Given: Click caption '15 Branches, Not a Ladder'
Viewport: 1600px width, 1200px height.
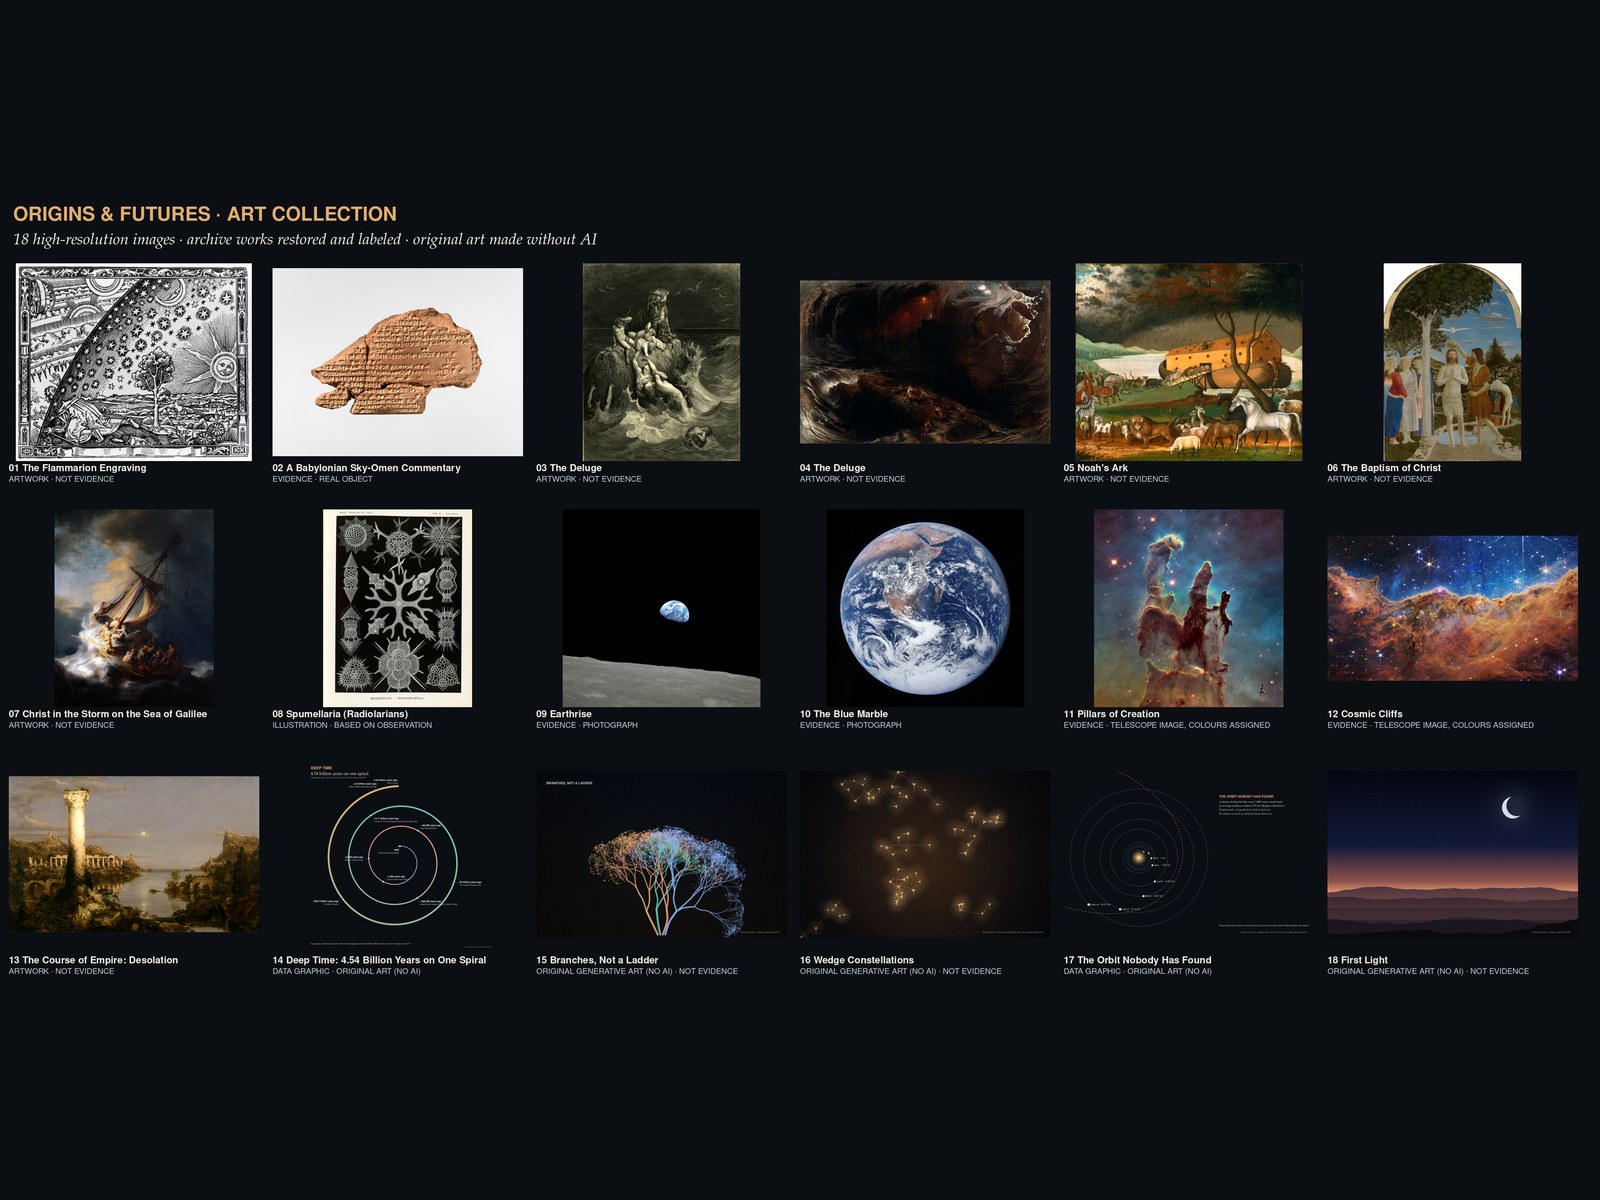Looking at the screenshot, I should pos(597,960).
